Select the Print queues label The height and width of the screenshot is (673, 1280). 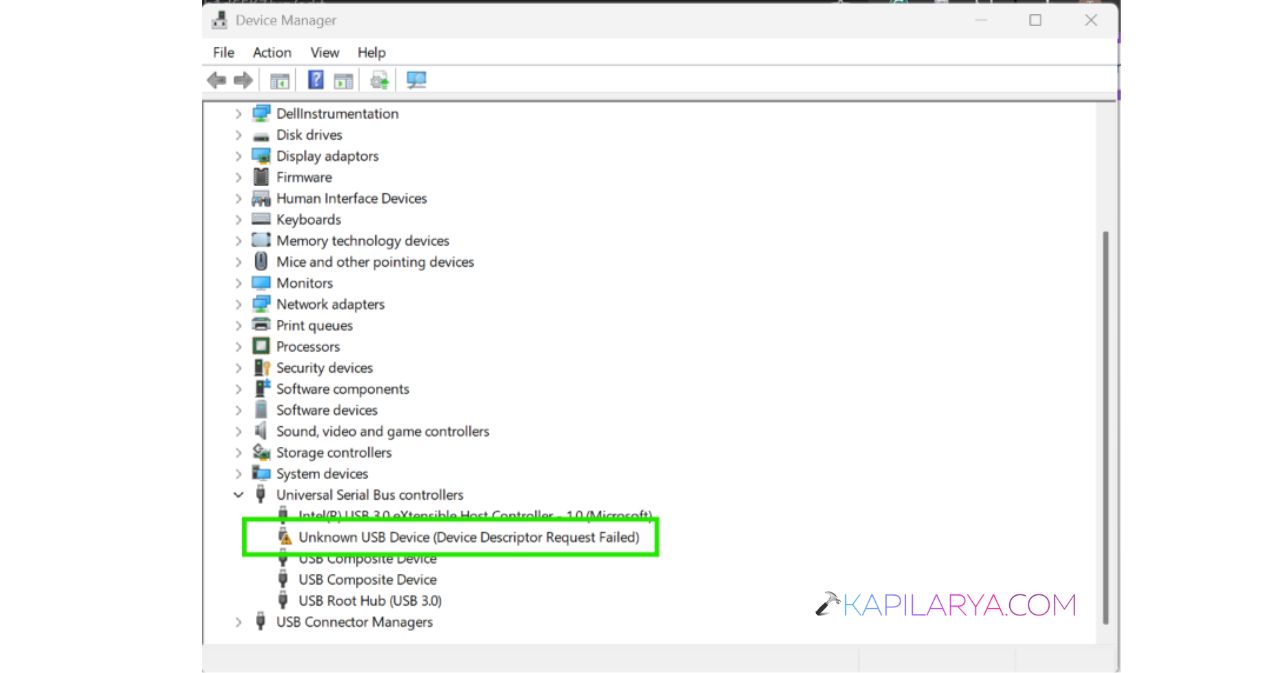(x=315, y=325)
